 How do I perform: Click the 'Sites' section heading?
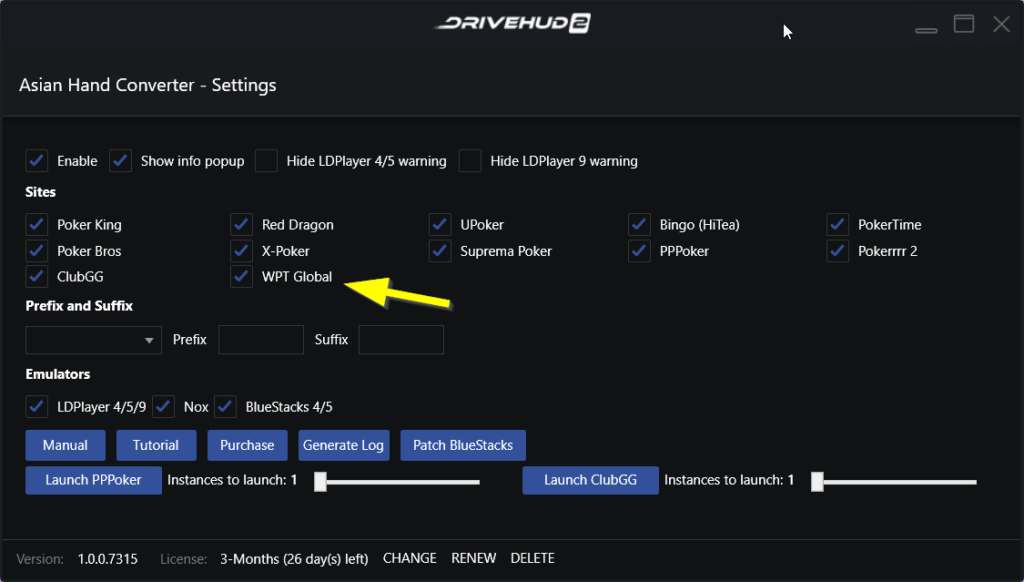coord(40,192)
